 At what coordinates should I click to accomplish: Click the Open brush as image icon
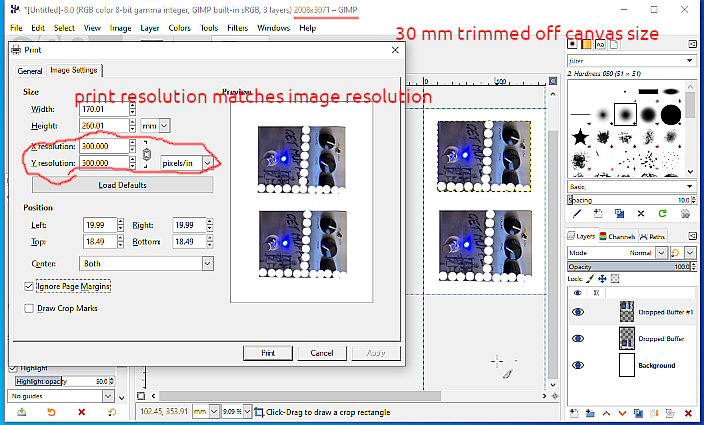[x=685, y=214]
